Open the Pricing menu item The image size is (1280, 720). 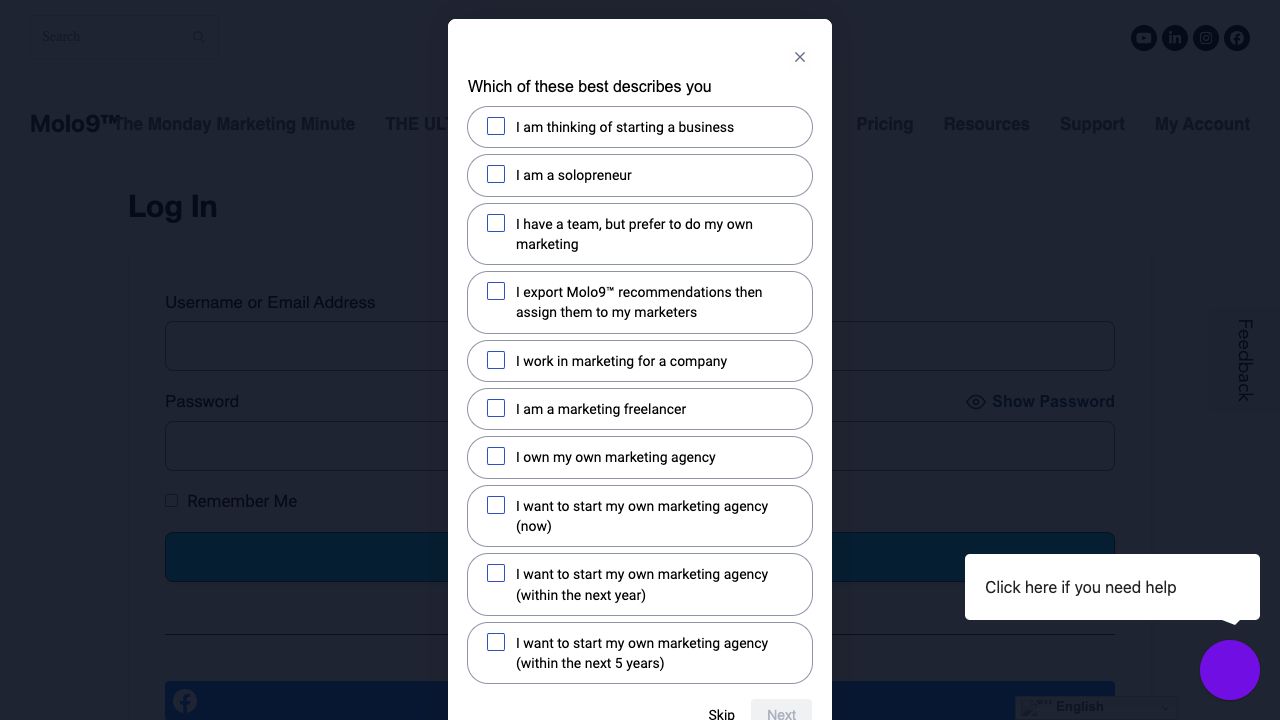(884, 124)
